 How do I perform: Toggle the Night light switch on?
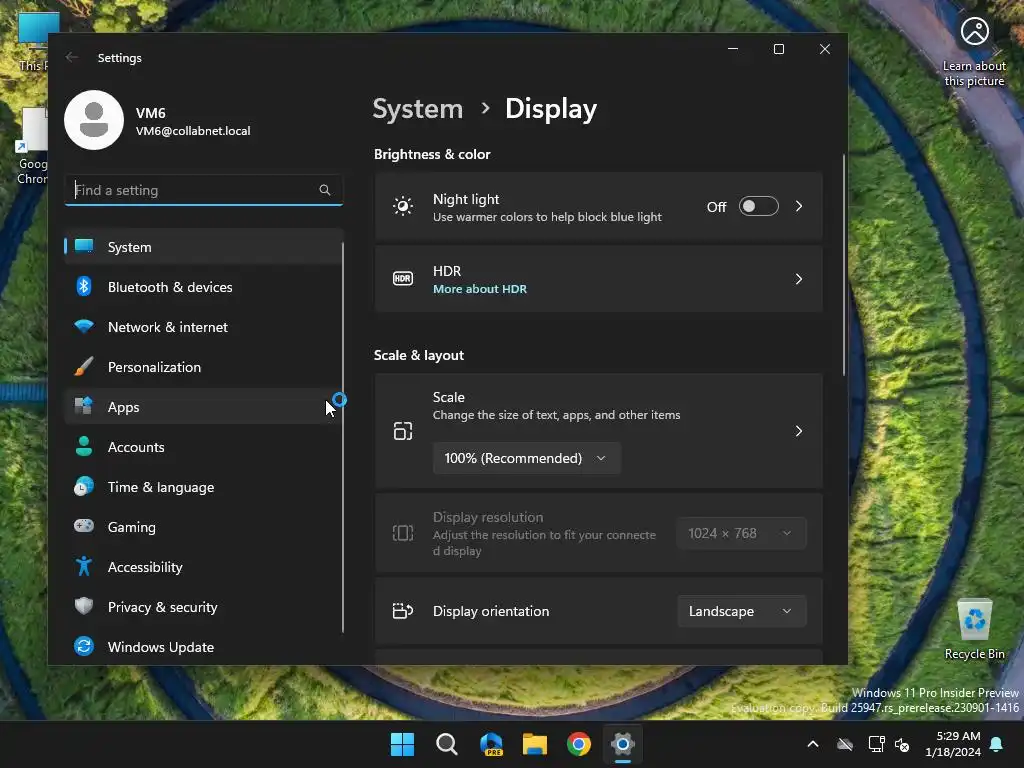point(758,206)
